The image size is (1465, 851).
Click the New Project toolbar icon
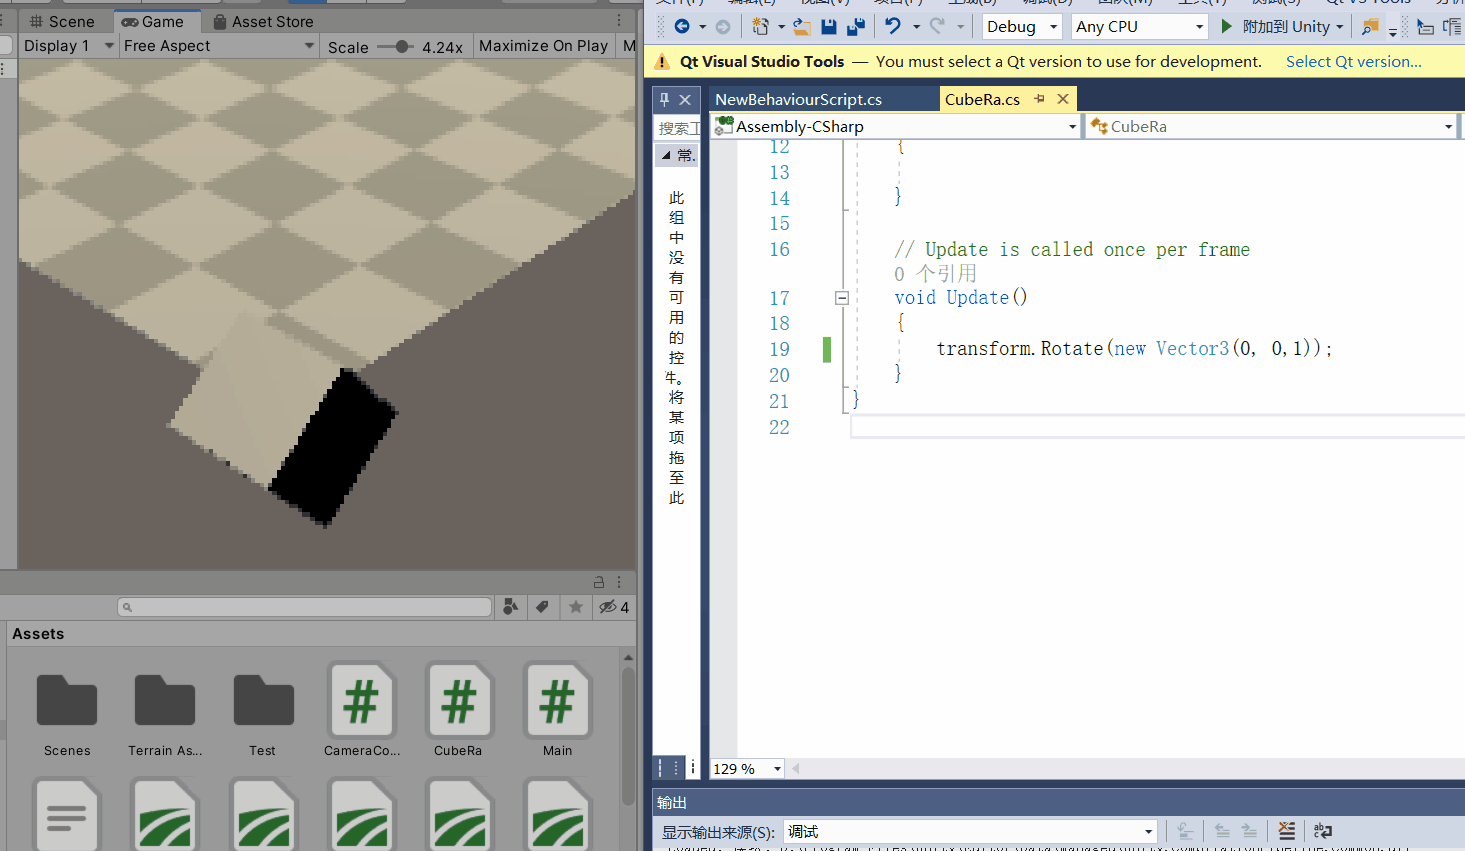click(x=761, y=27)
